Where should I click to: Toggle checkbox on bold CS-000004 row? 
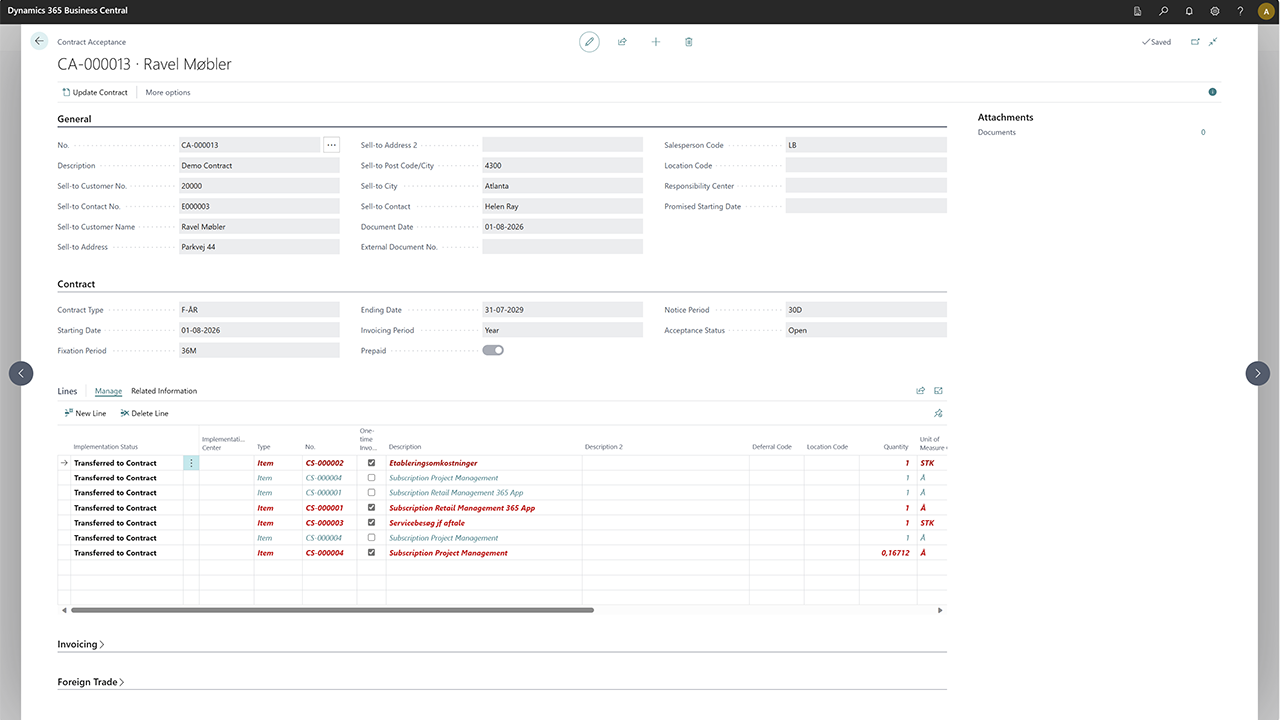372,553
